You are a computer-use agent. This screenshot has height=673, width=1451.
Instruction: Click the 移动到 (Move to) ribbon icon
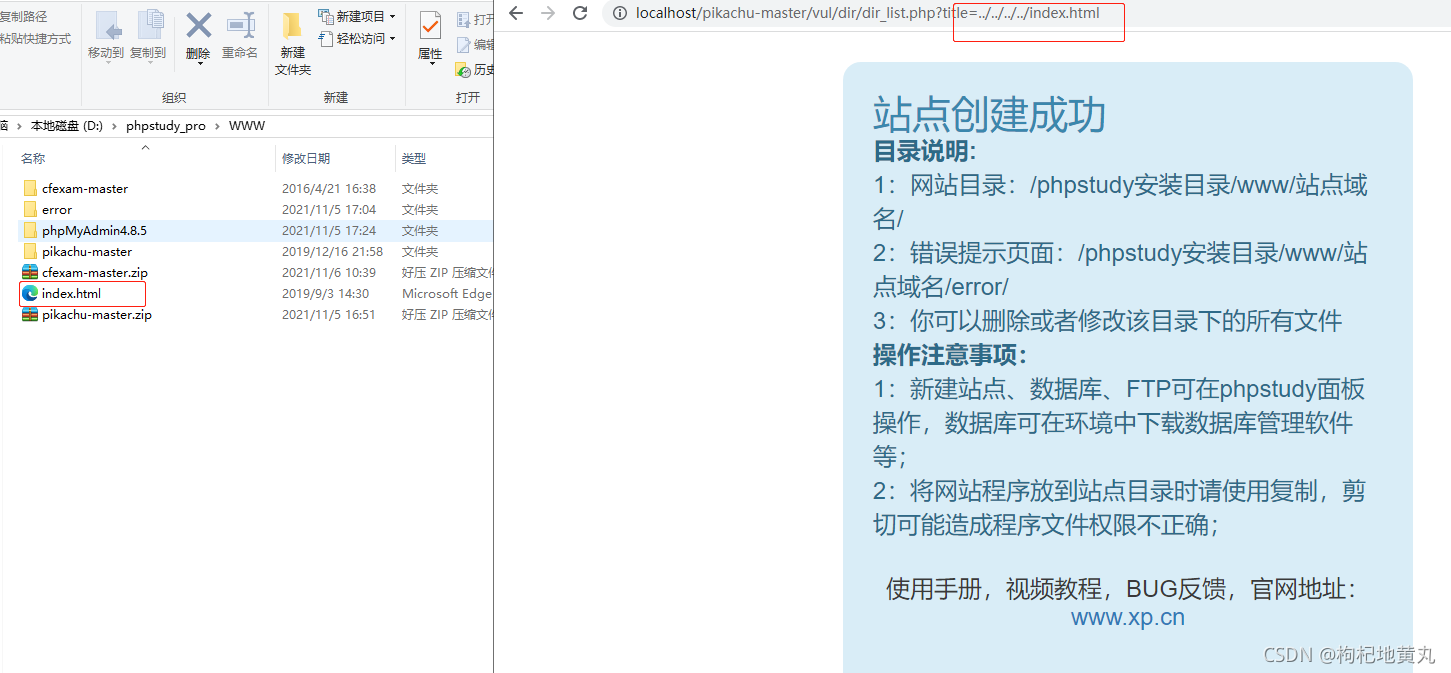pos(107,26)
